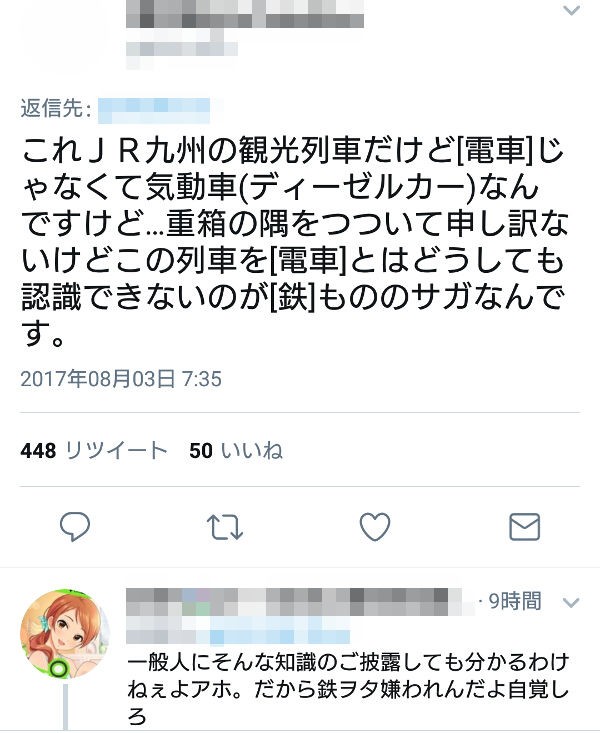Select the main tweet text about JR九州
Screen dimensions: 600x733
point(295,242)
